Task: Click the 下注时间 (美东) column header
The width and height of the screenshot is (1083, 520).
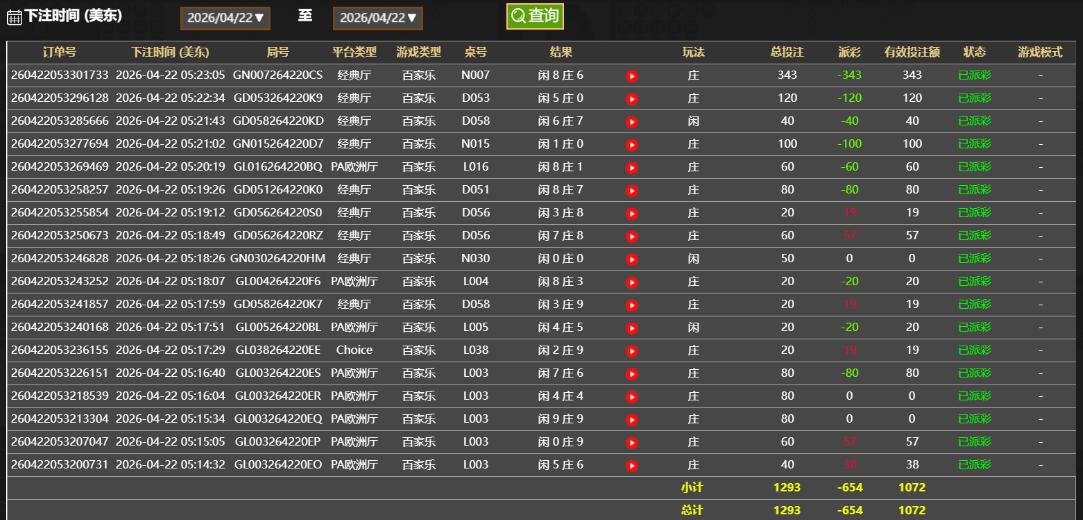Action: [170, 52]
